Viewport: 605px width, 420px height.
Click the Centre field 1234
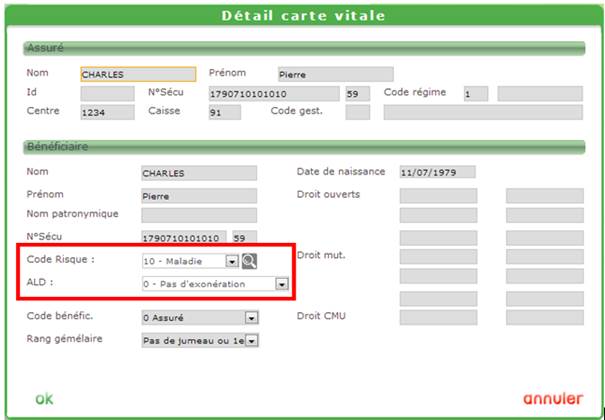point(107,112)
